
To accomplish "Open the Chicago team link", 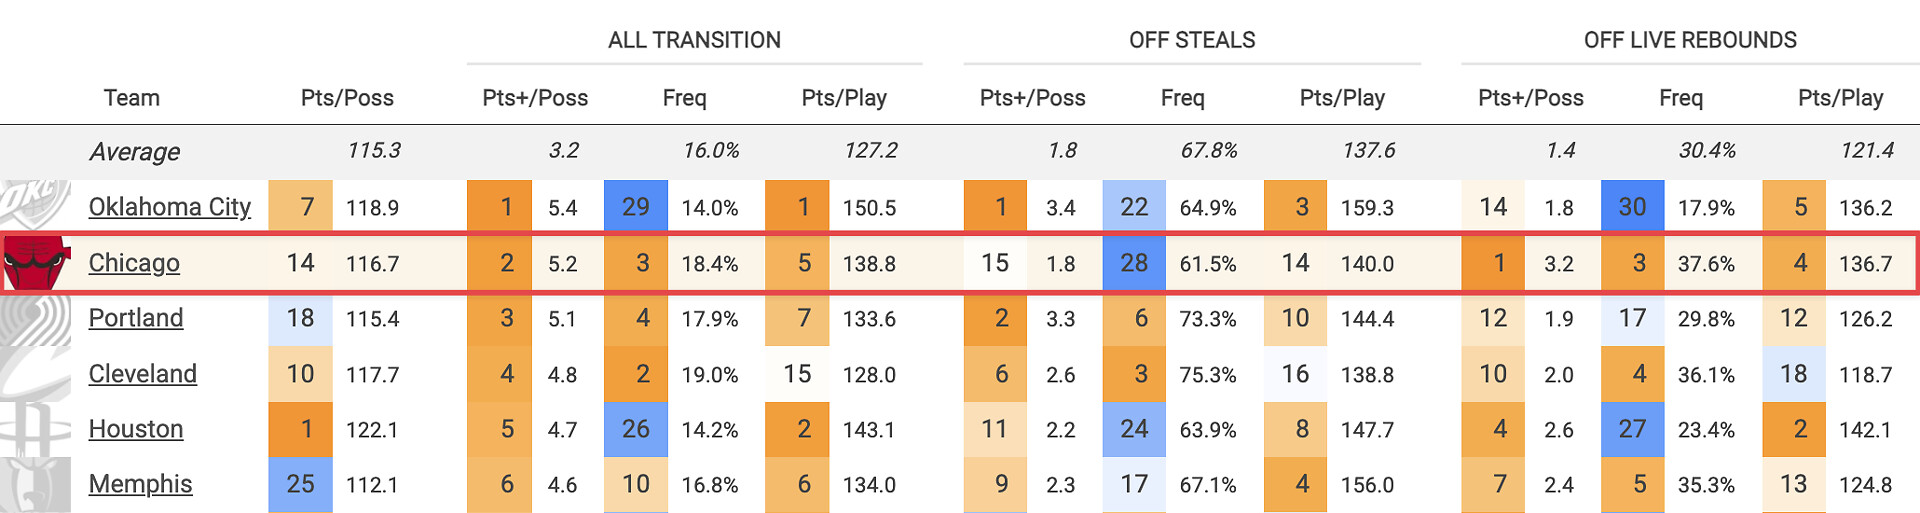I will (134, 263).
